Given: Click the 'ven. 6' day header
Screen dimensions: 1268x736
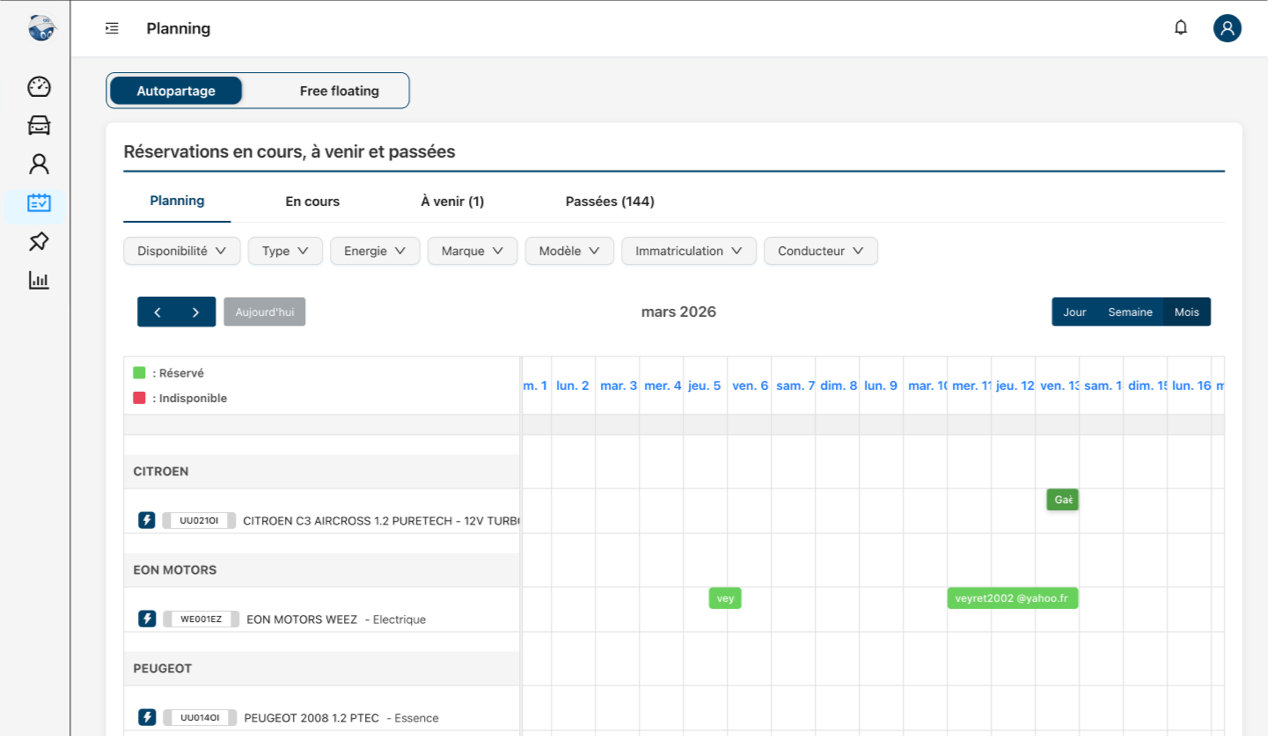Looking at the screenshot, I should pos(750,385).
